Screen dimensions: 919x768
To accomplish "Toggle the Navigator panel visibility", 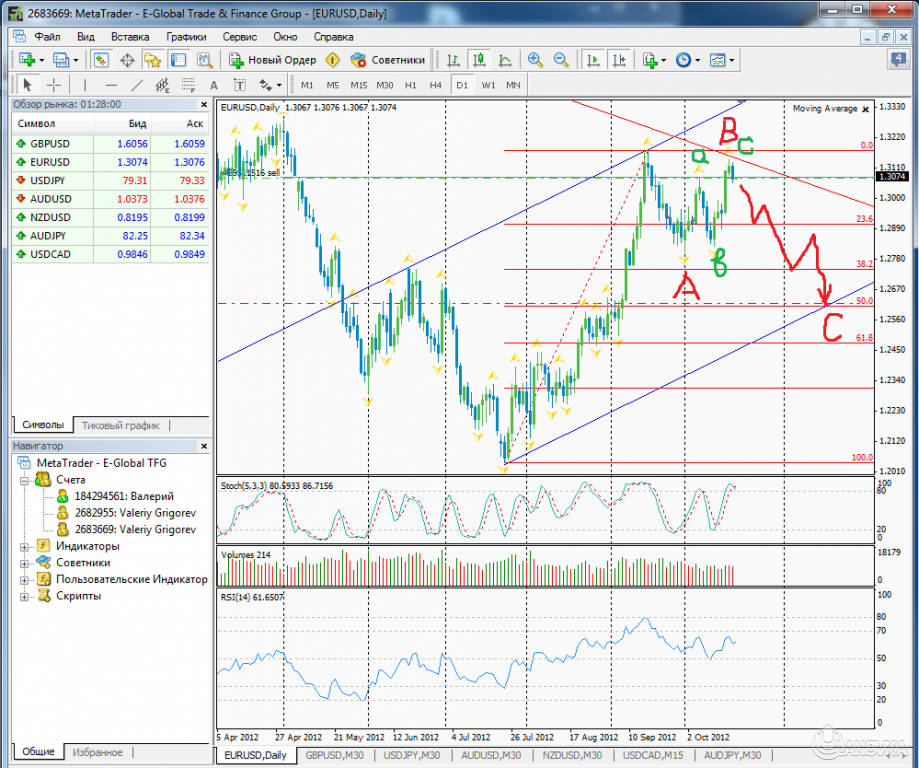I will pos(151,59).
